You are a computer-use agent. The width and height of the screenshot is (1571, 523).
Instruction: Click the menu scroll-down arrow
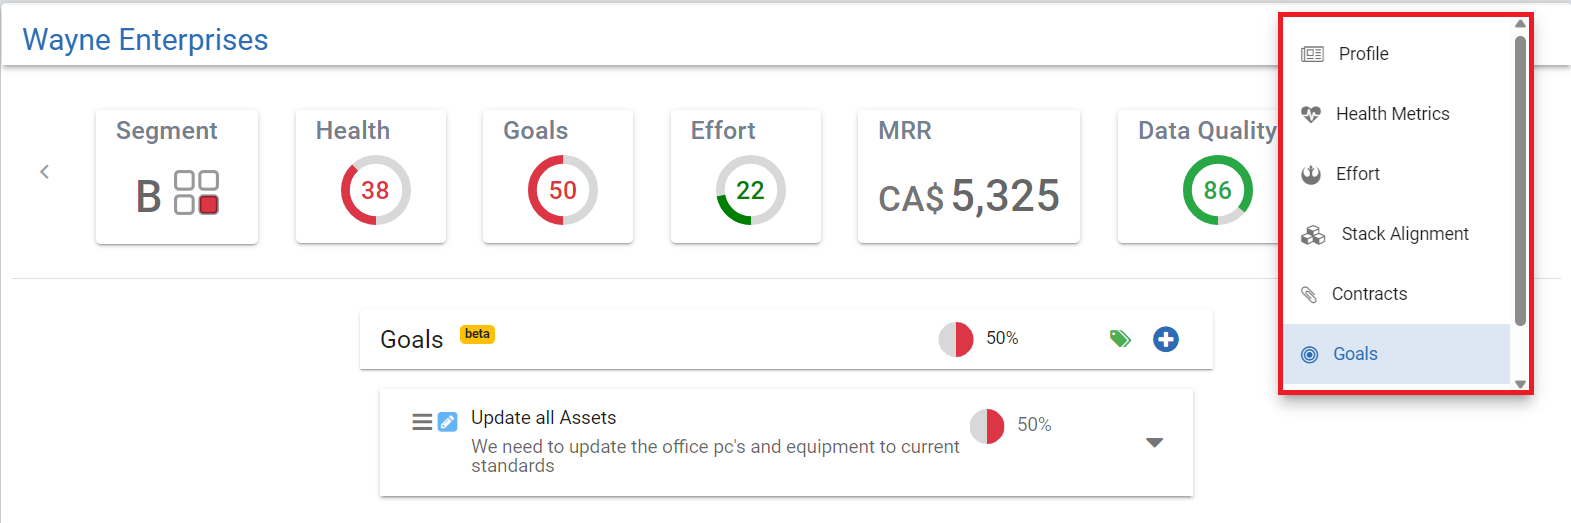(x=1520, y=384)
